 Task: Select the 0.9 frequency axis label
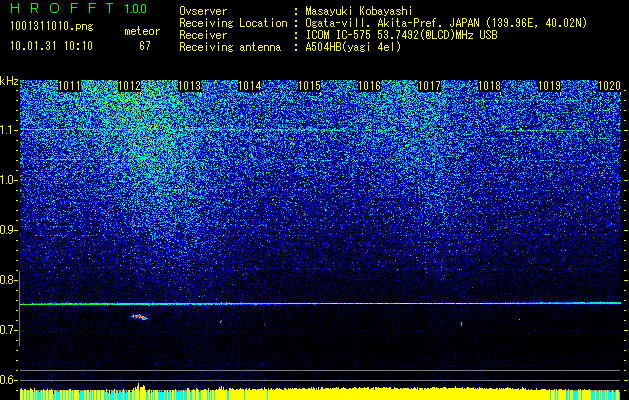8,230
